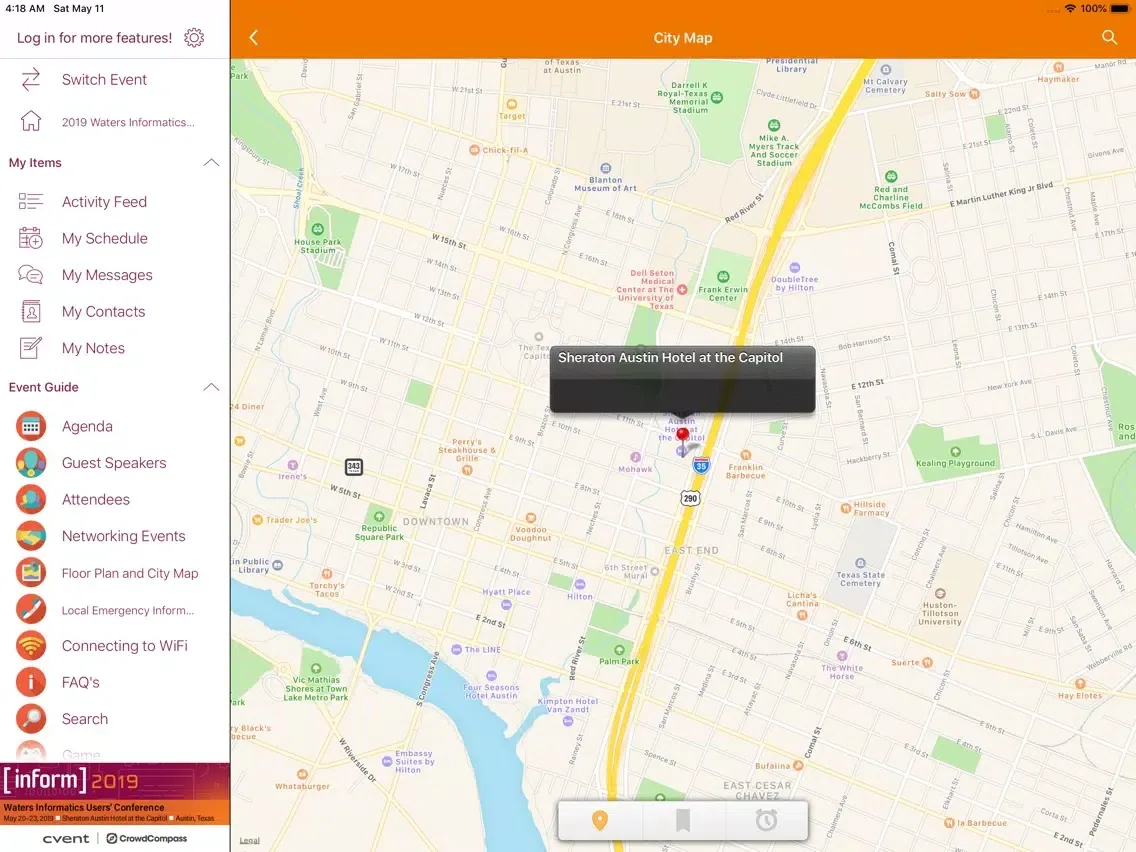Open the Activity Feed icon
Viewport: 1136px width, 852px height.
pyautogui.click(x=30, y=201)
